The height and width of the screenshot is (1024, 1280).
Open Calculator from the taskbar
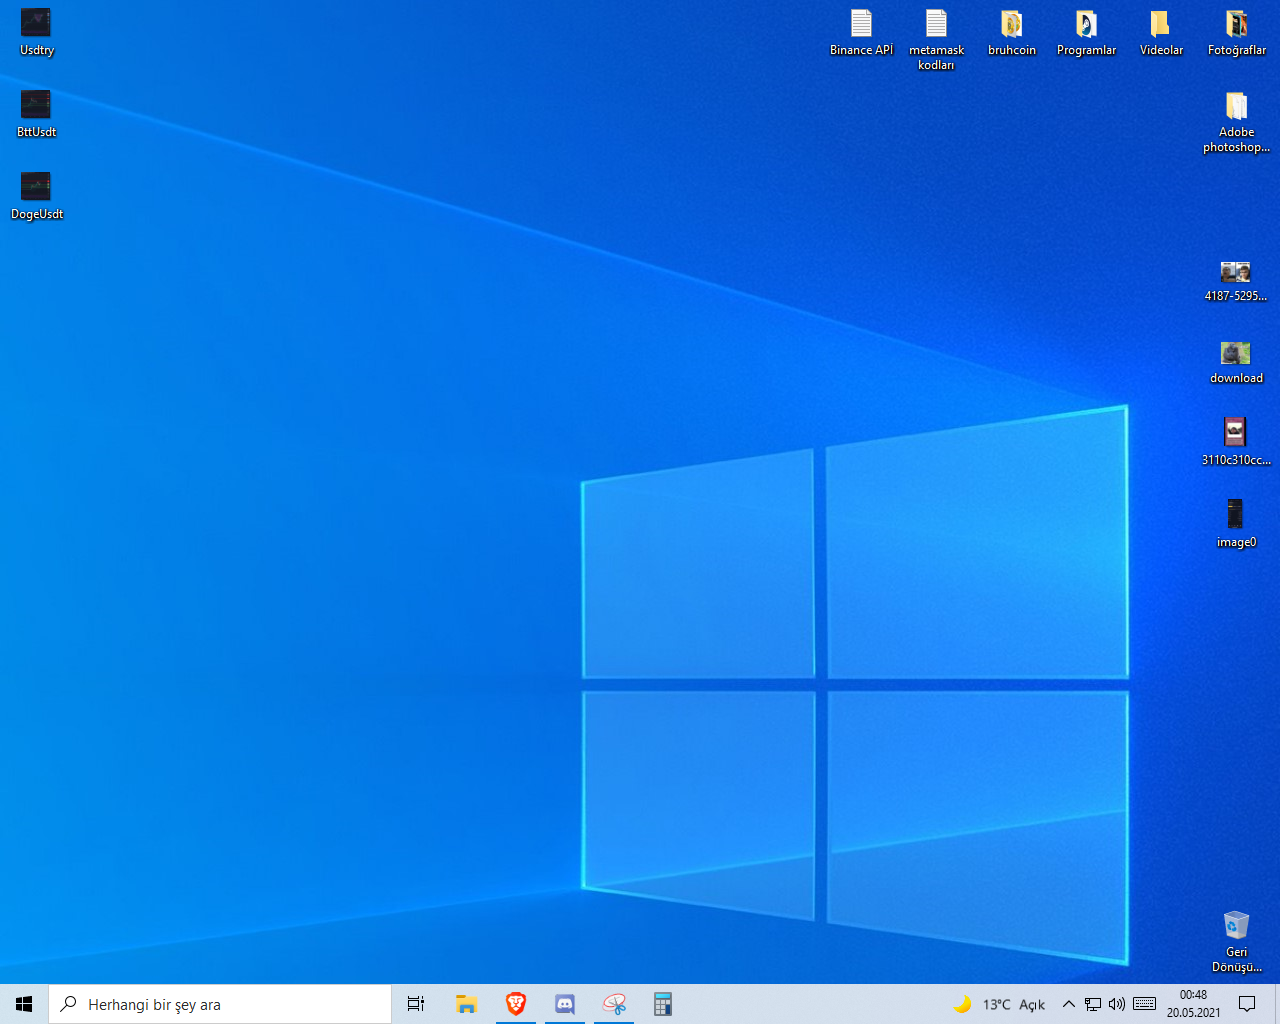tap(662, 1004)
